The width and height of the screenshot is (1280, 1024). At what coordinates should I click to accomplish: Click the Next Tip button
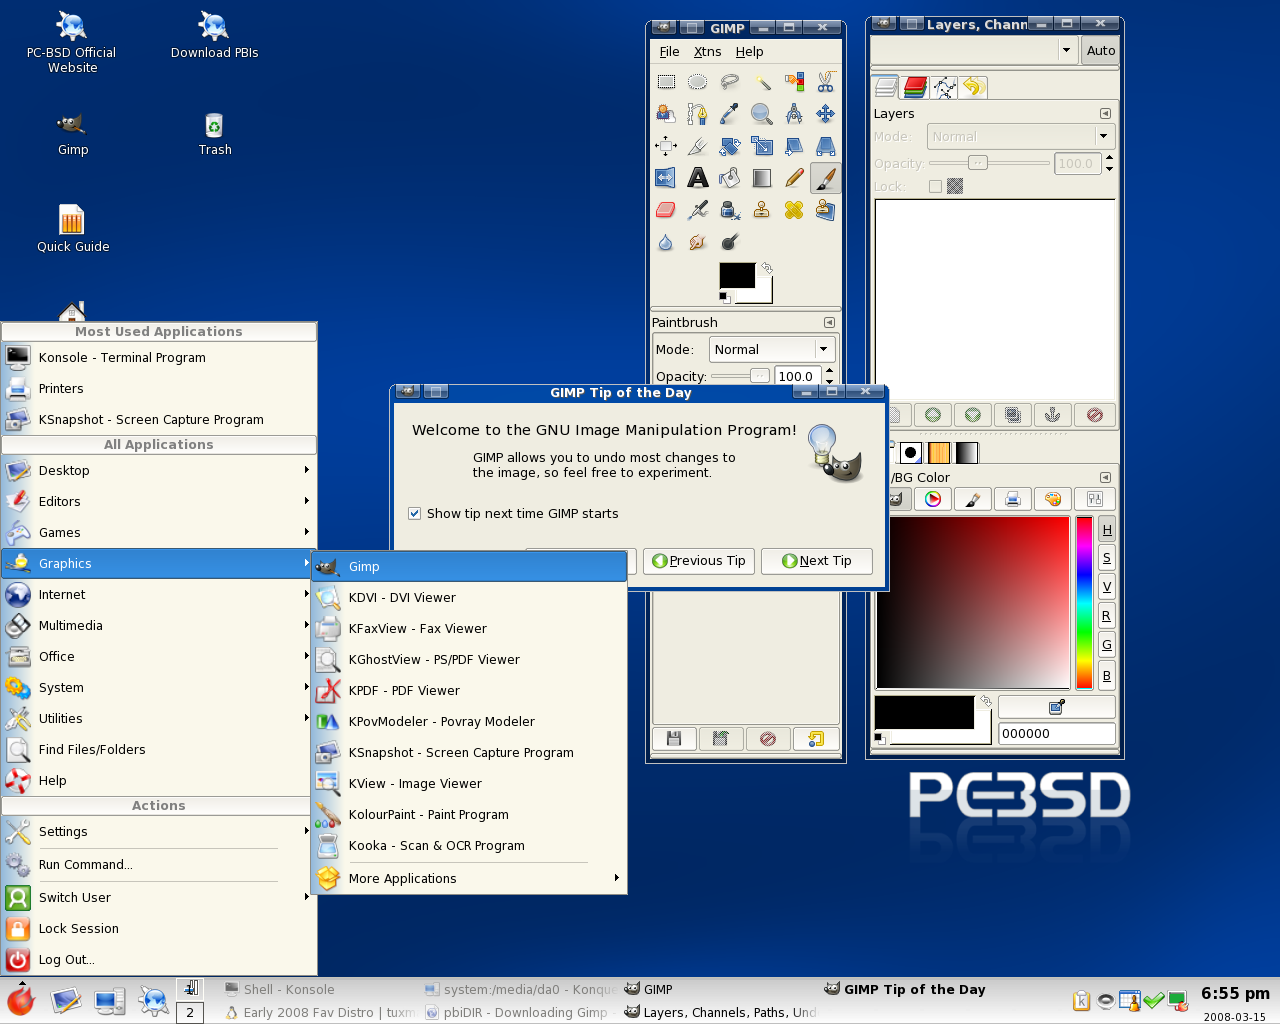tap(817, 561)
